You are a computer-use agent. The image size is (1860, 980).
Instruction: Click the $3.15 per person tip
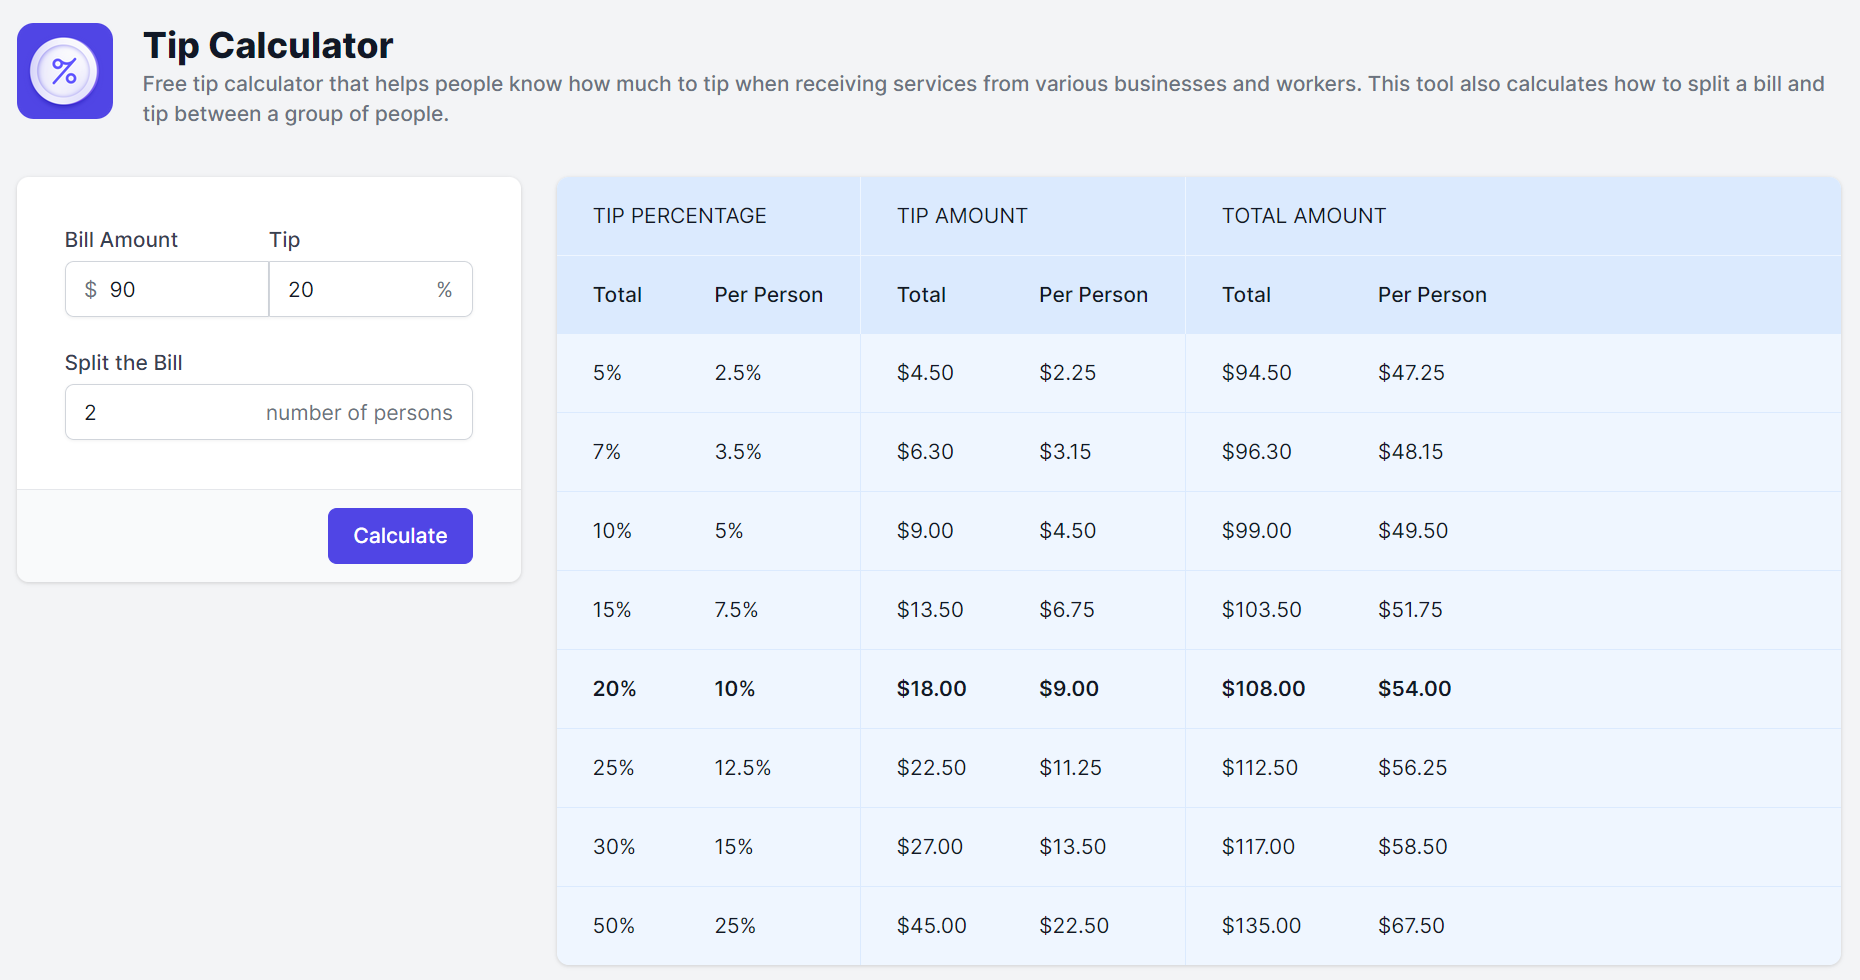[x=1065, y=452]
